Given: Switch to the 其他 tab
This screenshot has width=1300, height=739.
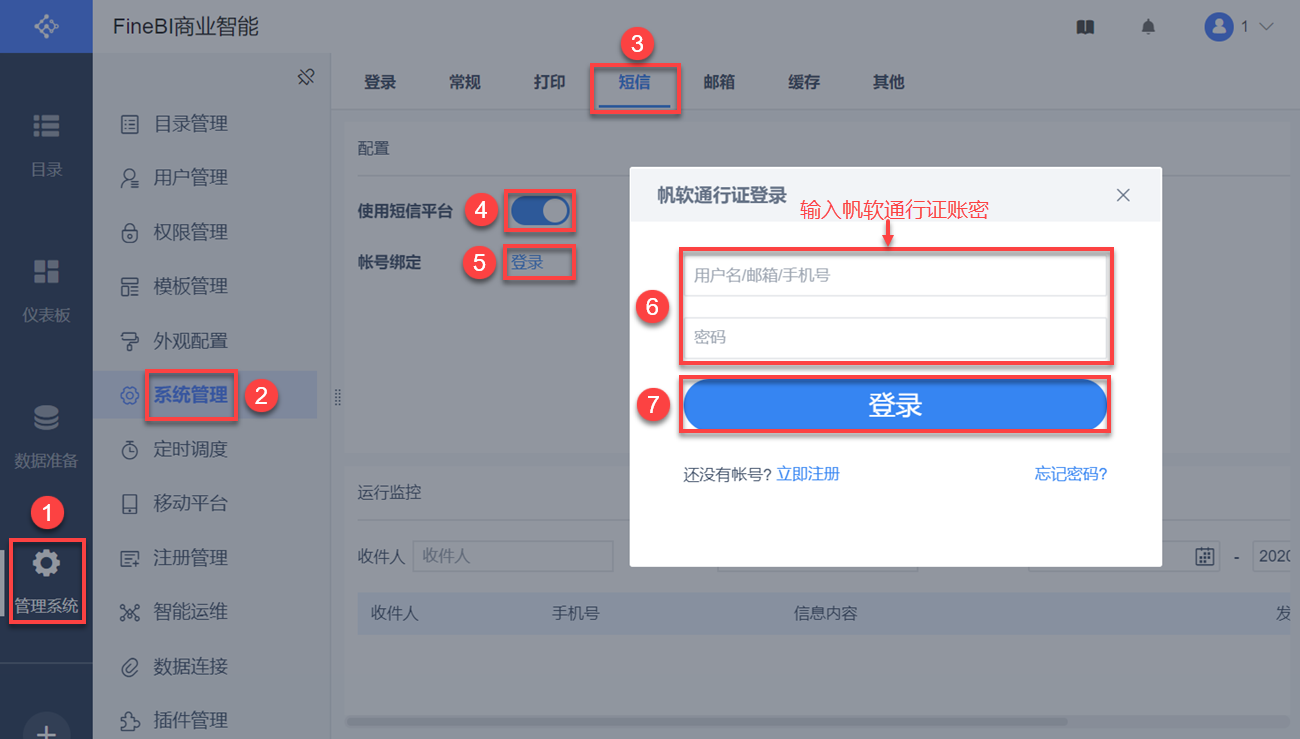Looking at the screenshot, I should pos(889,83).
